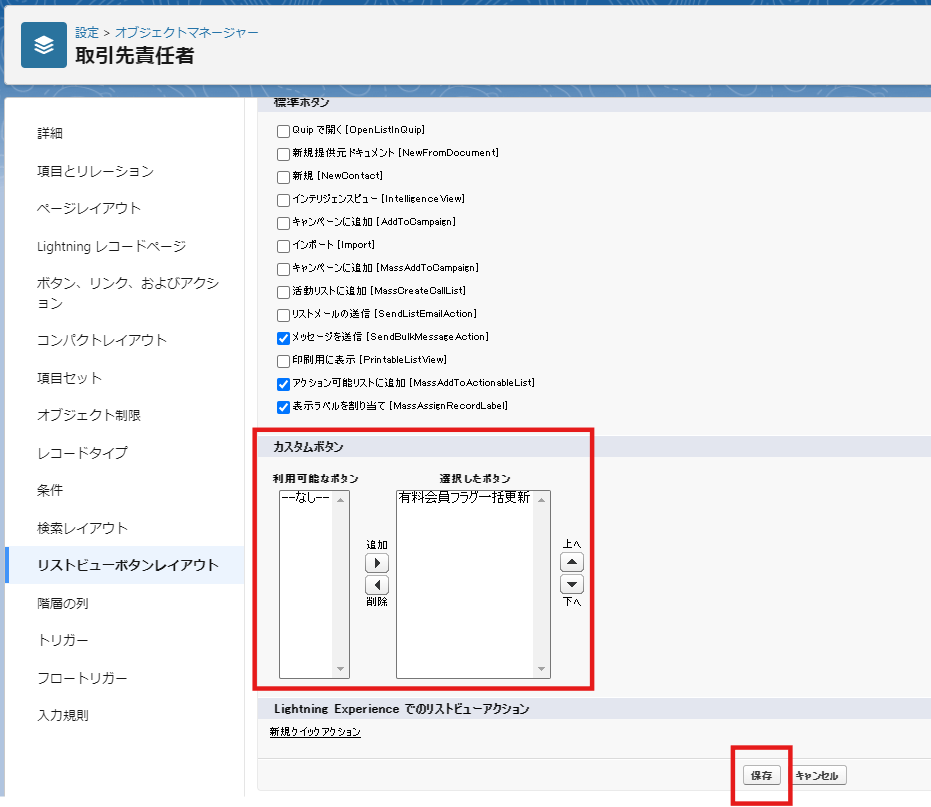Check リストメールの送信 [SendListEmailAction] checkbox
The height and width of the screenshot is (807, 931).
click(x=284, y=315)
